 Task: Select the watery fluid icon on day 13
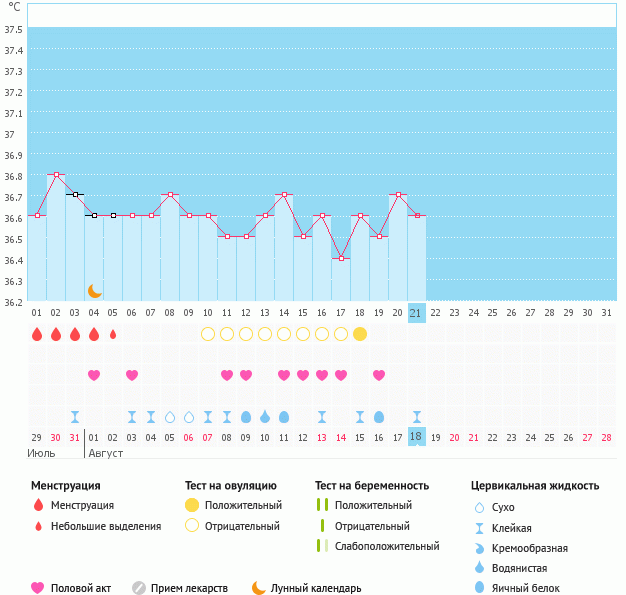click(265, 416)
